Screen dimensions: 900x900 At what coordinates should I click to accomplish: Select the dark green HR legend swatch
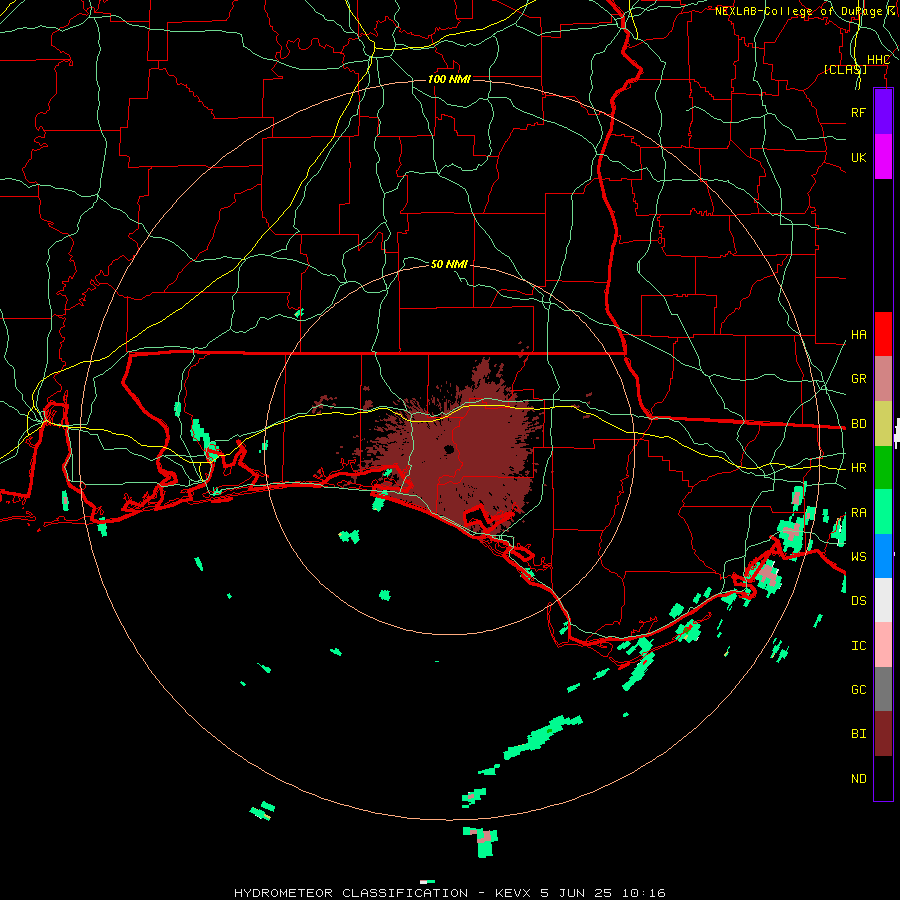tap(883, 468)
